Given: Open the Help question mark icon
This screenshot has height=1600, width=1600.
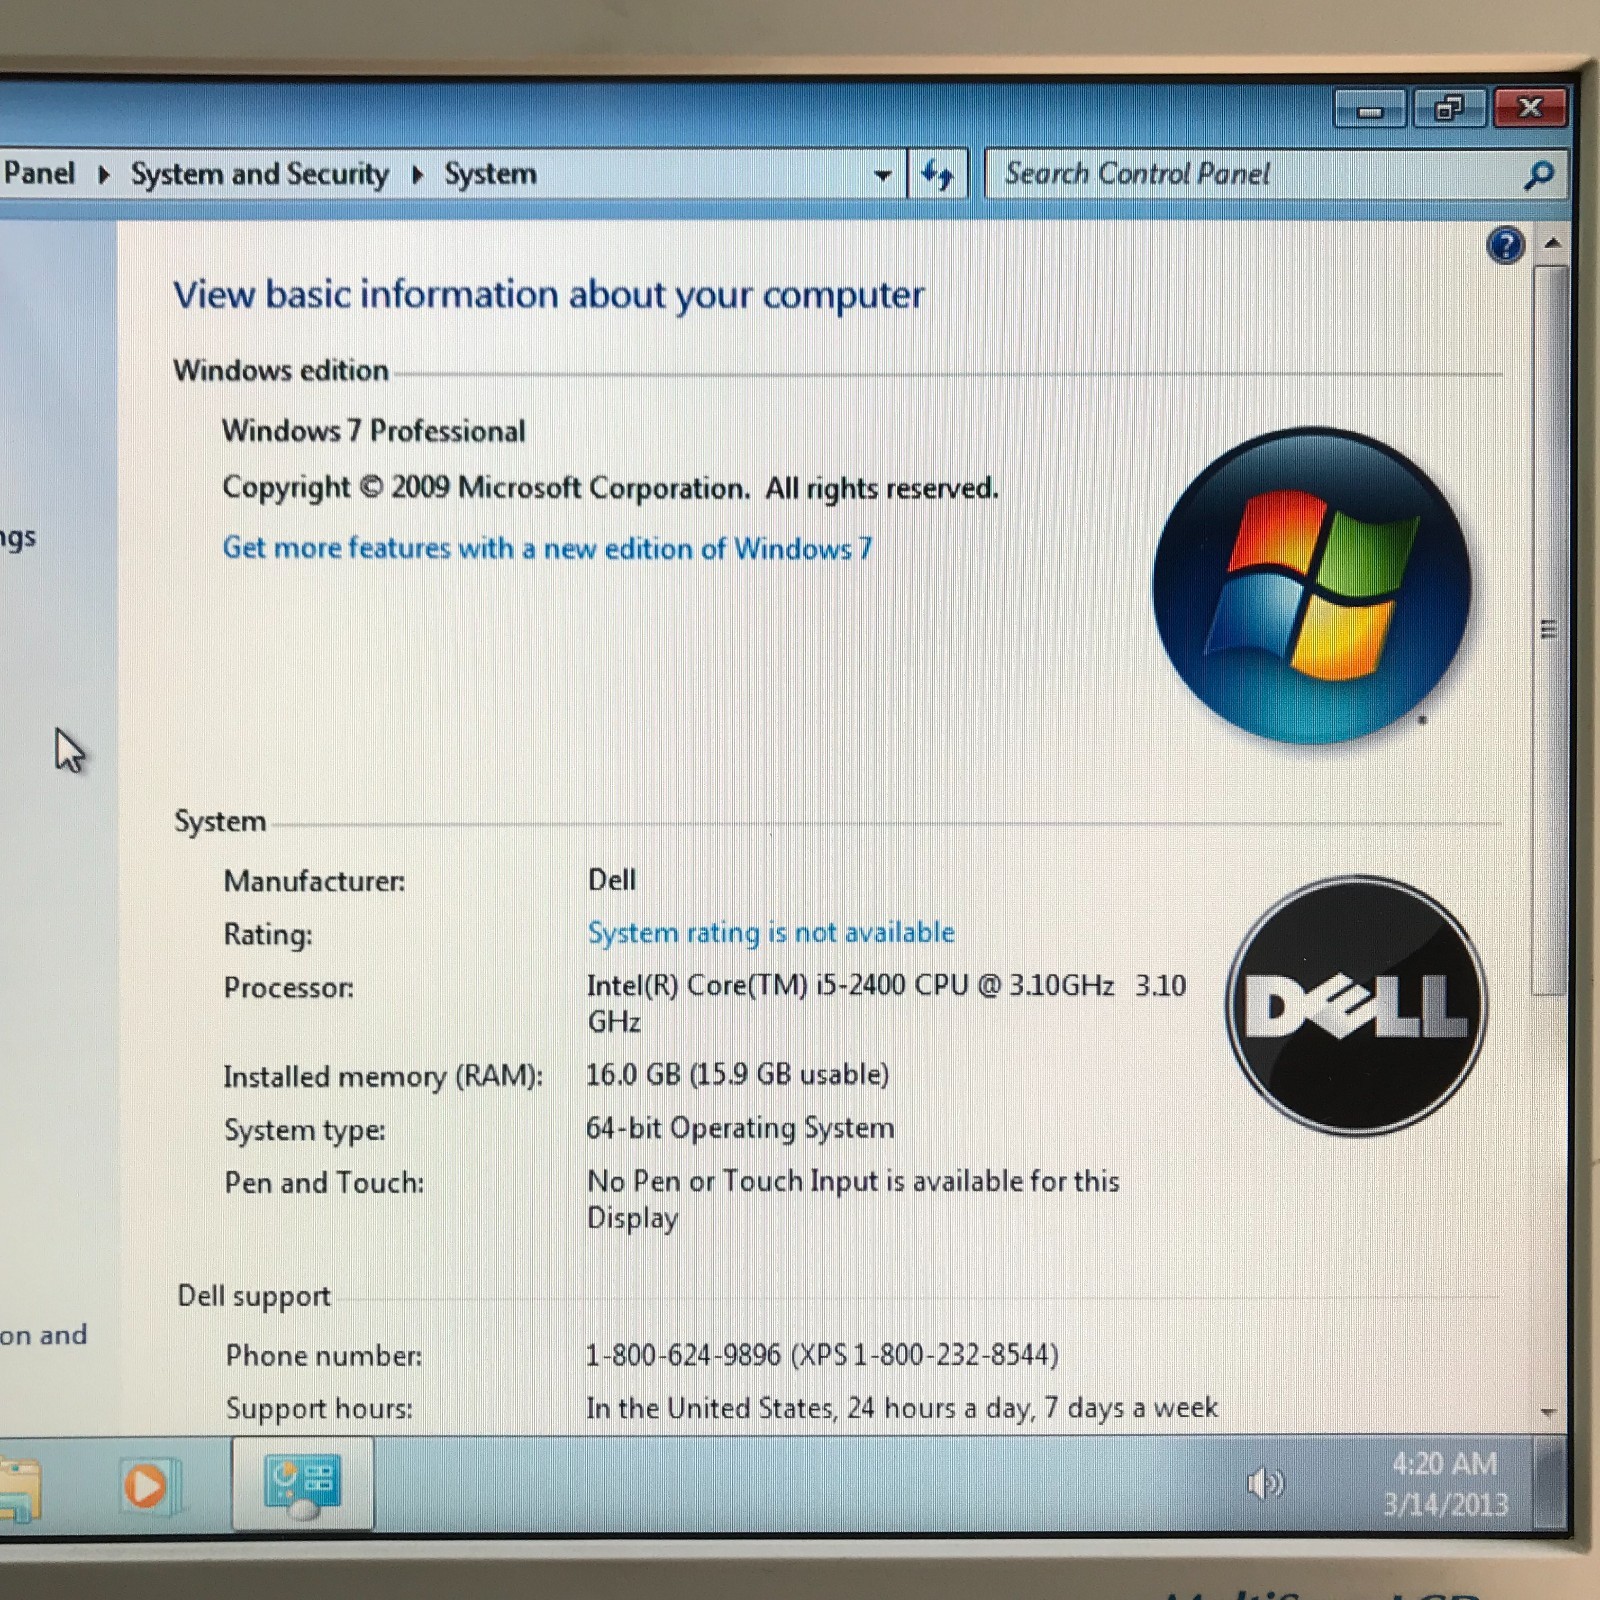Looking at the screenshot, I should 1505,245.
